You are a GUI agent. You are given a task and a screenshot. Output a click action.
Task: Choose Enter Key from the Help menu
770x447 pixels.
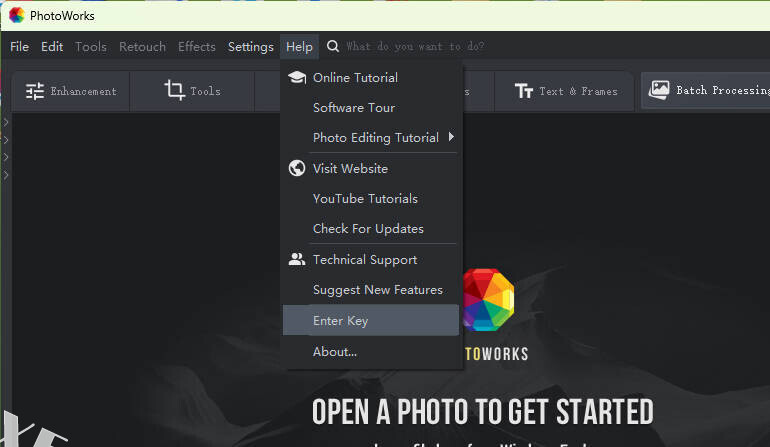pyautogui.click(x=341, y=321)
